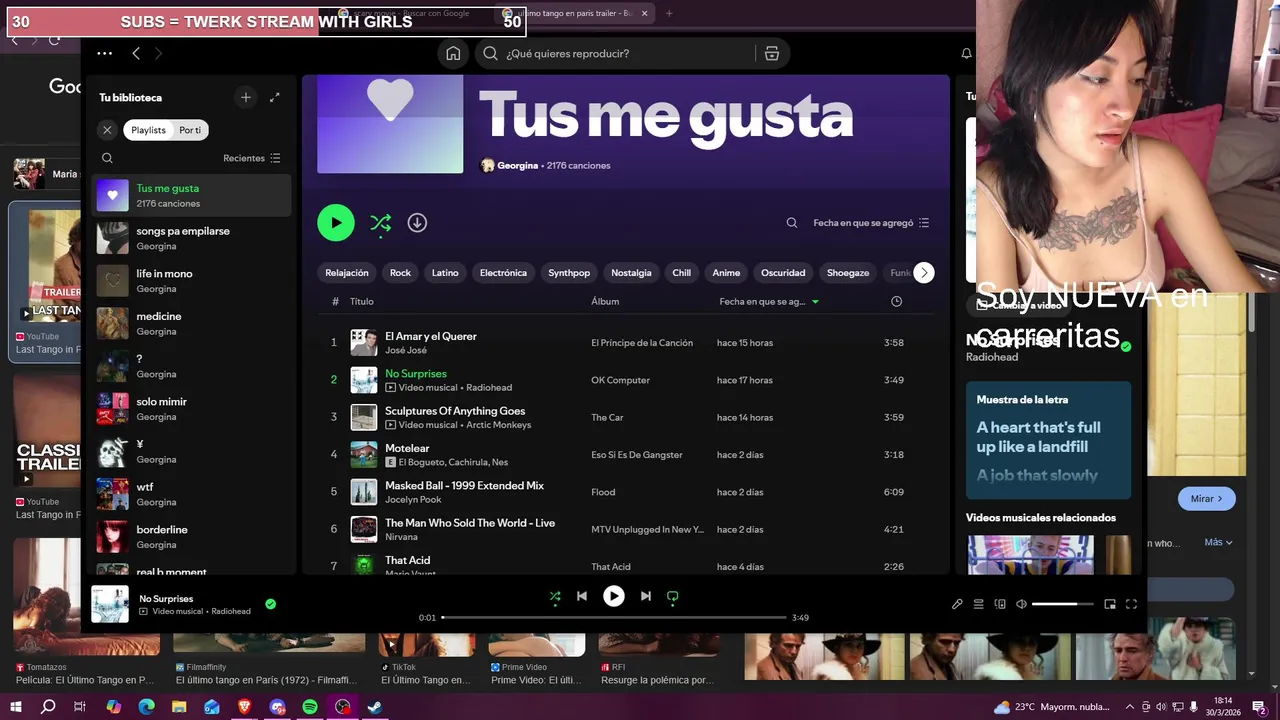This screenshot has width=1280, height=720.
Task: Mute volume speaker icon
Action: point(1021,604)
